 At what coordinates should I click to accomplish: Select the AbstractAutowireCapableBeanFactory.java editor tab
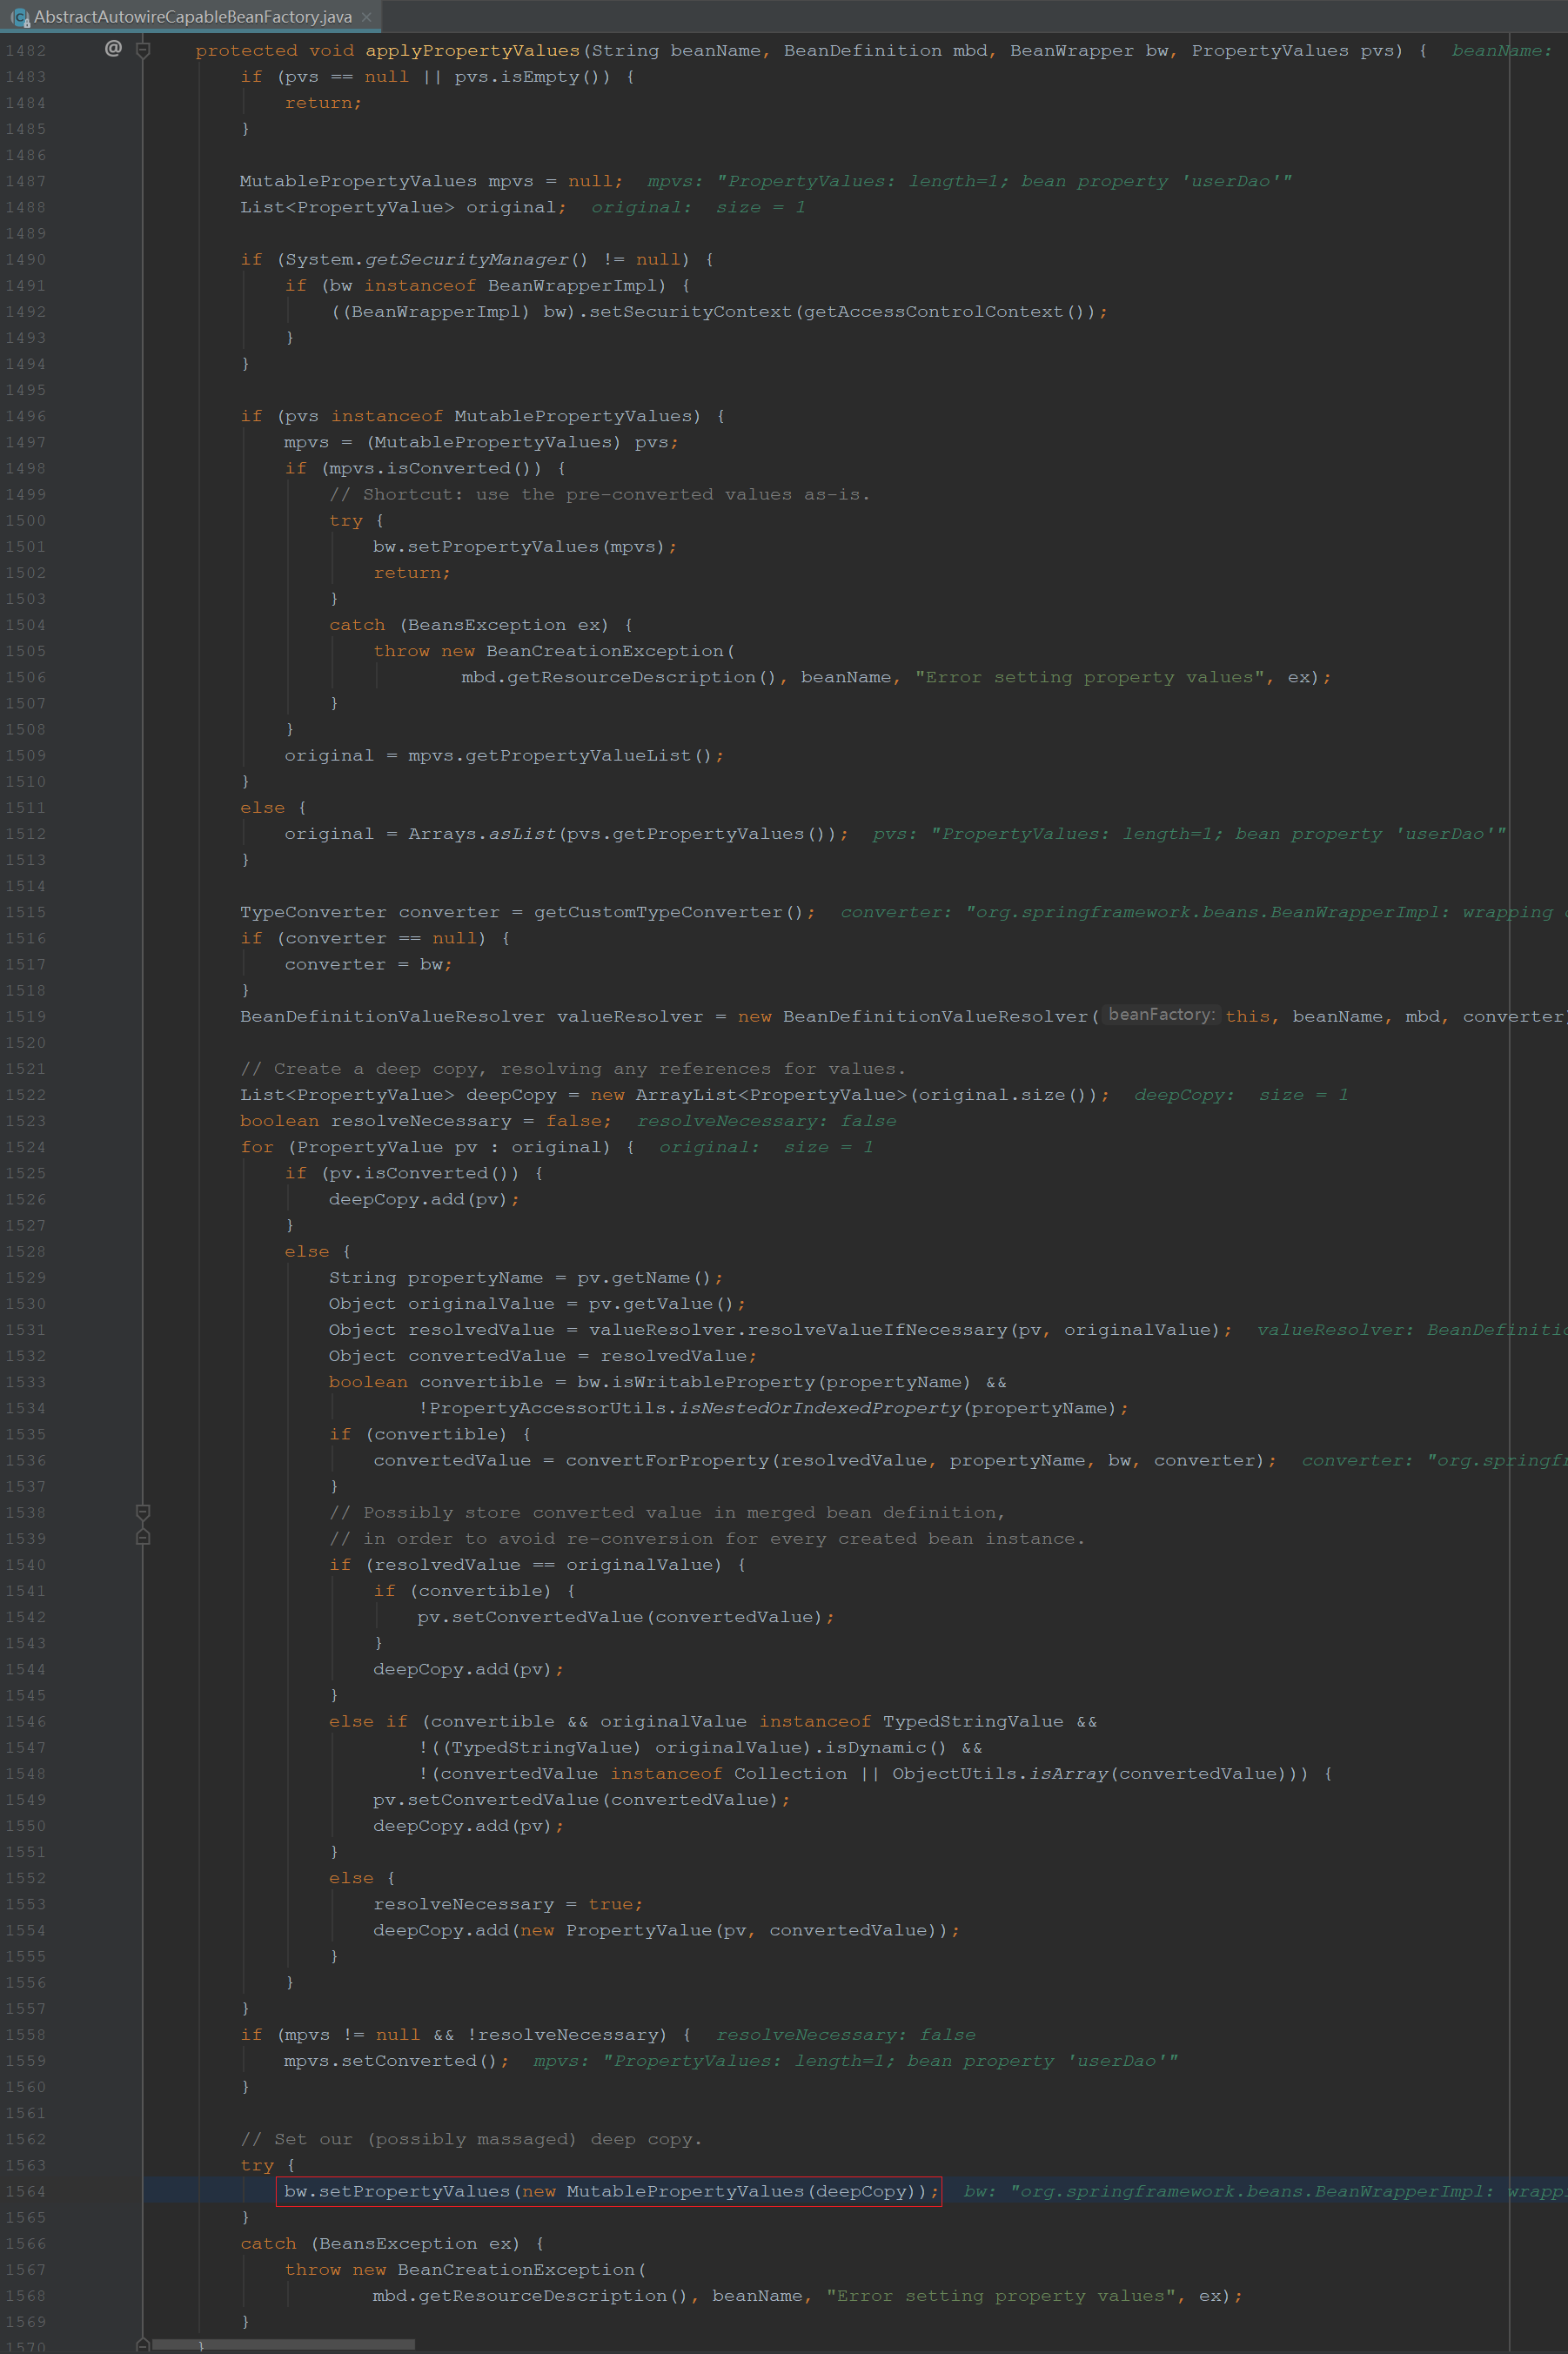tap(190, 16)
